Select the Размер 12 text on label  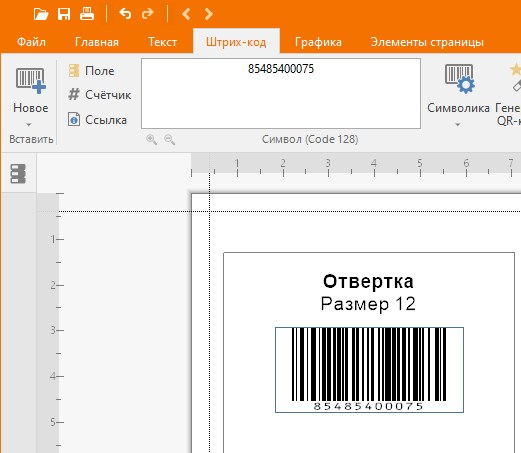click(x=368, y=304)
